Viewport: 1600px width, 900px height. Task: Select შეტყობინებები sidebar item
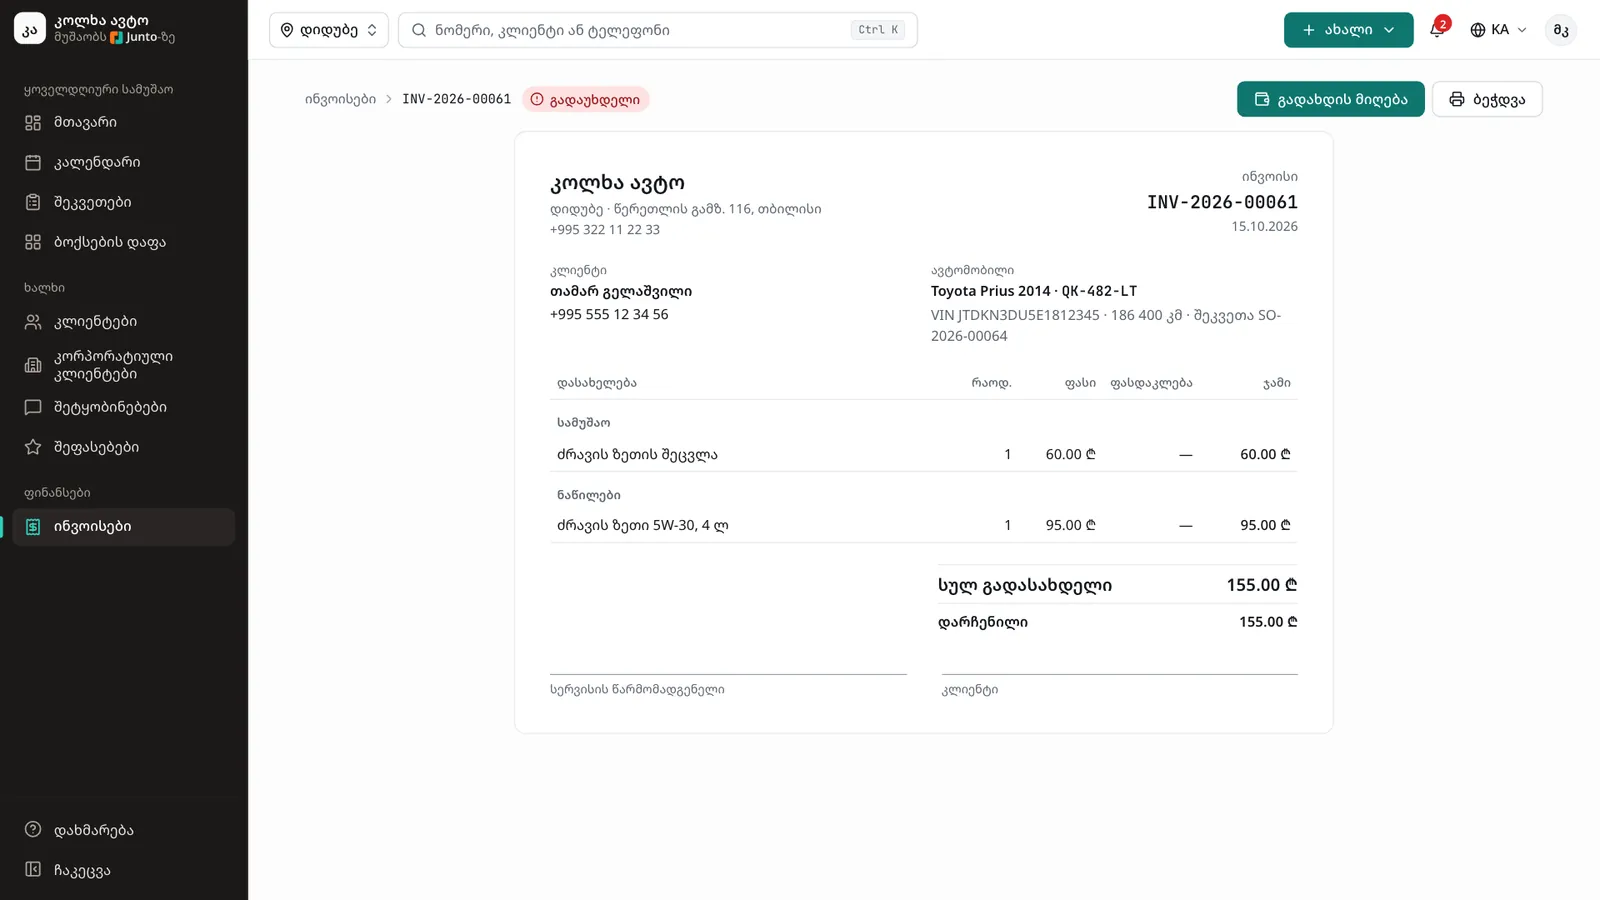pyautogui.click(x=124, y=407)
